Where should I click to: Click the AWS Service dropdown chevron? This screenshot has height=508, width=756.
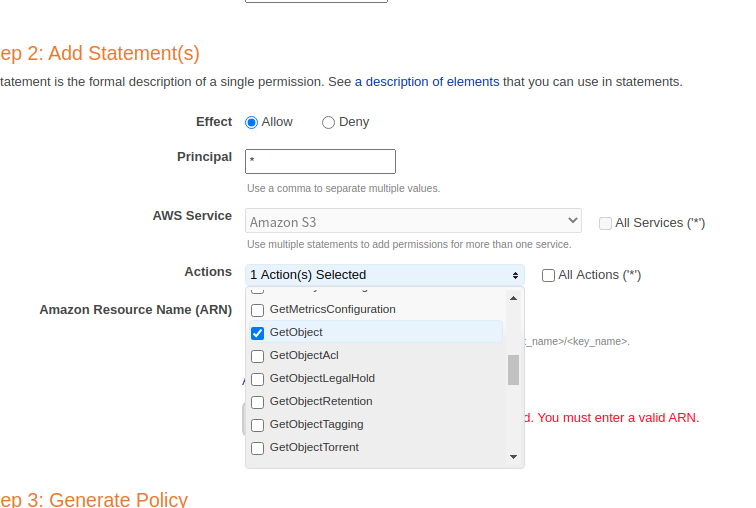pos(572,220)
